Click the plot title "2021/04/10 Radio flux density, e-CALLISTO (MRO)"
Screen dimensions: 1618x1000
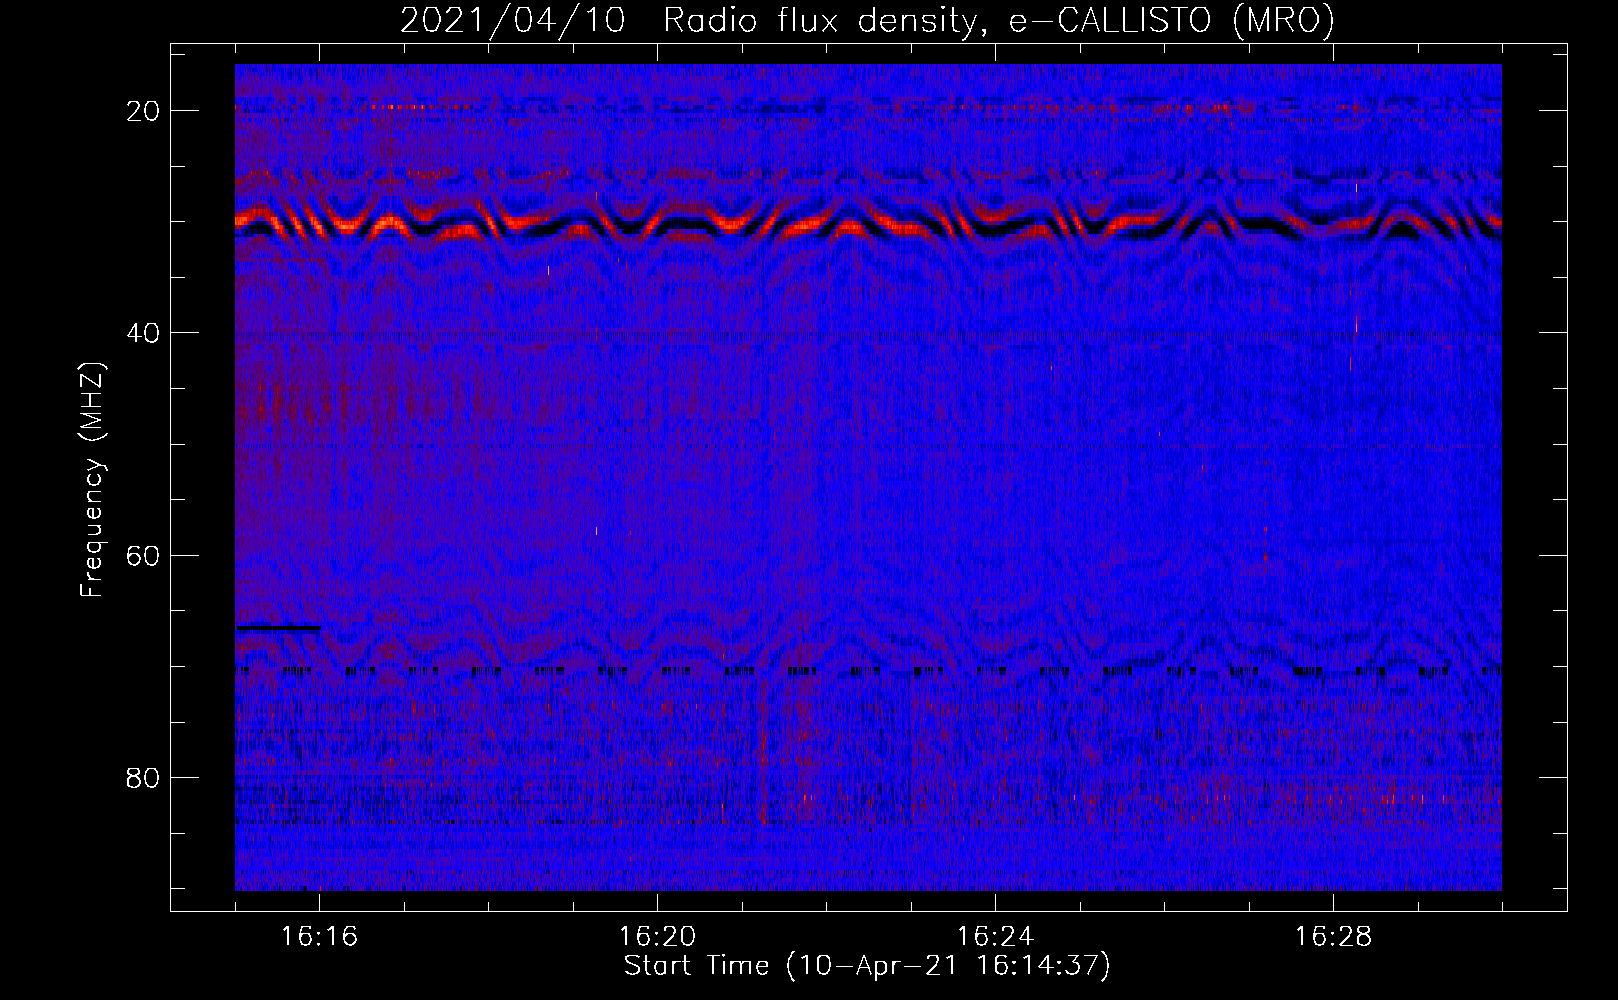pos(867,21)
